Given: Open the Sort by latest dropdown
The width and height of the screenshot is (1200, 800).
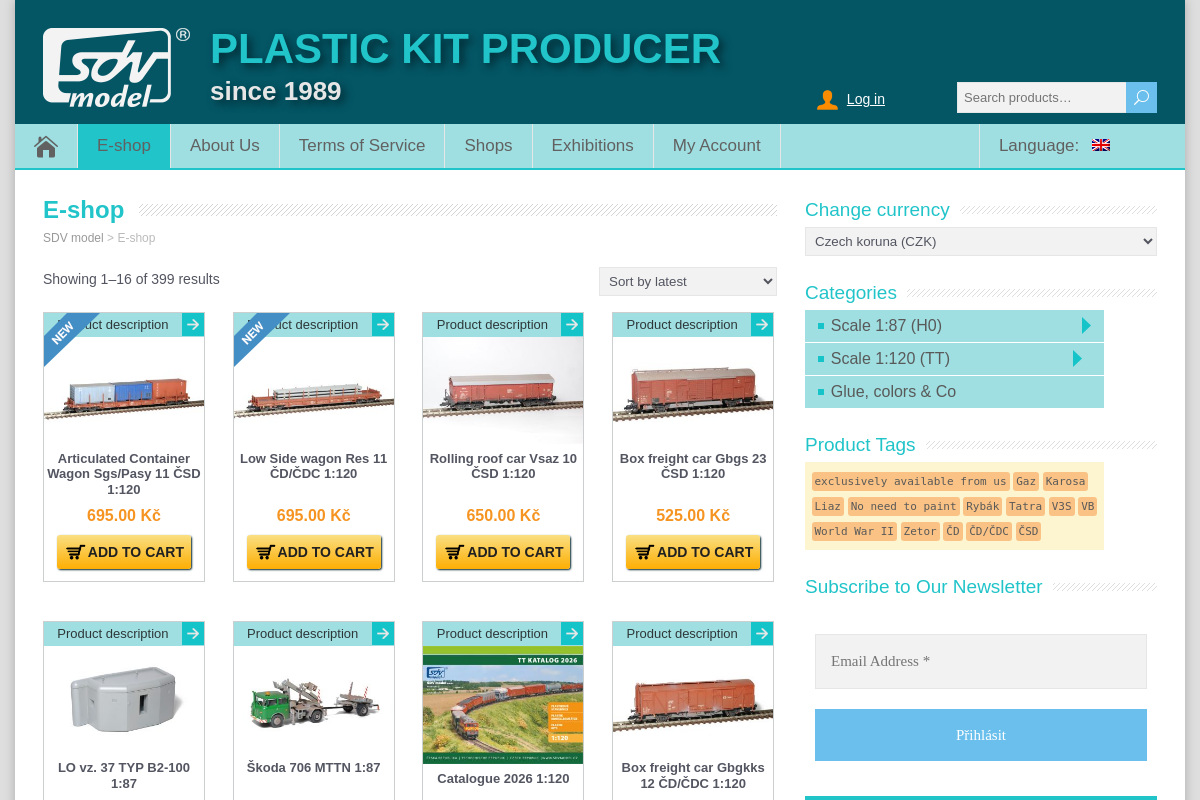Looking at the screenshot, I should pos(688,281).
